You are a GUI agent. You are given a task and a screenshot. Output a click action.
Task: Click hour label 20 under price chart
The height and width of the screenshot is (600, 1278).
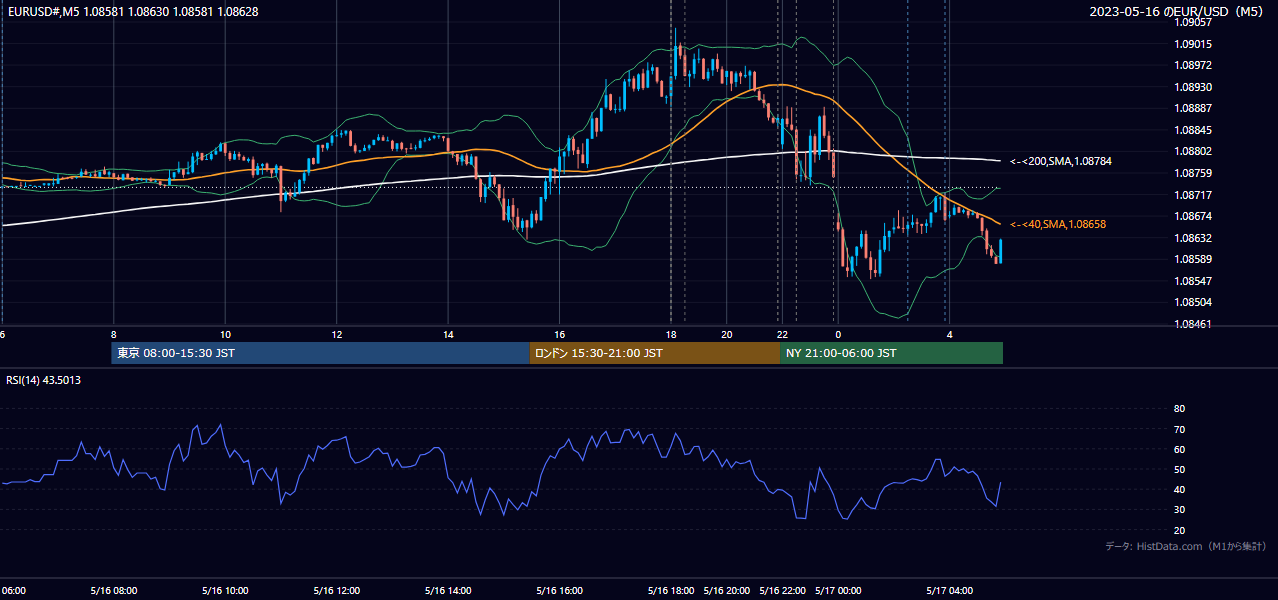tap(727, 334)
